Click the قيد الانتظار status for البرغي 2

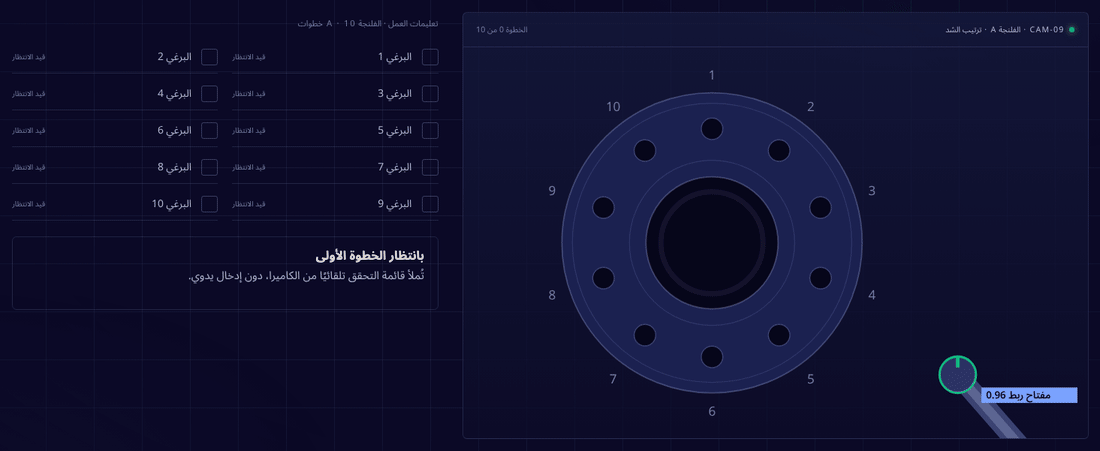pos(29,57)
